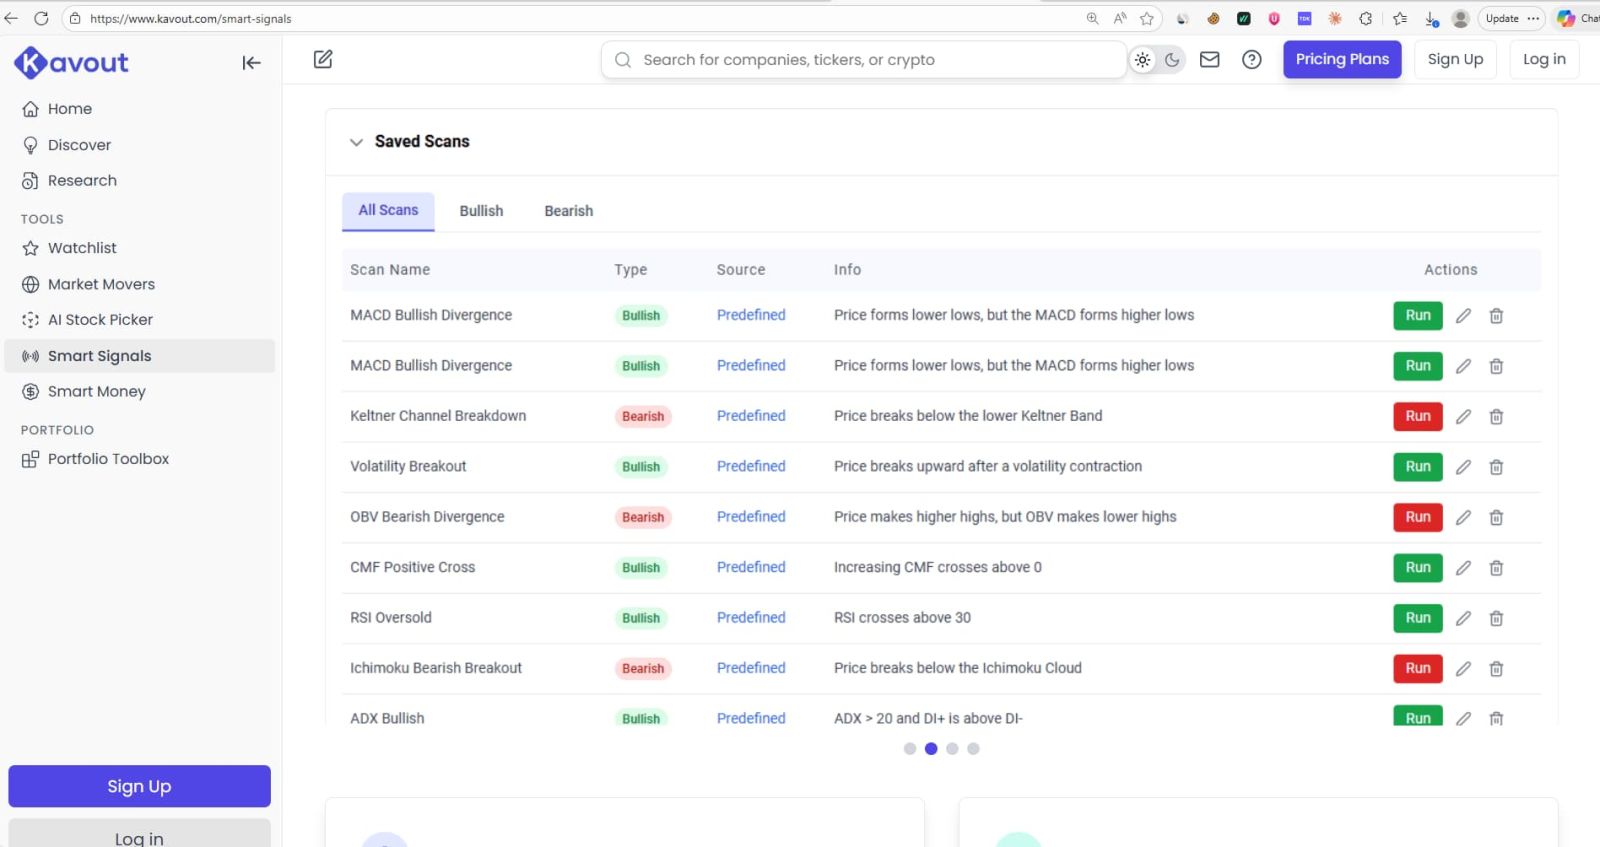Click Predefined link for Volatility Breakout

click(x=751, y=466)
